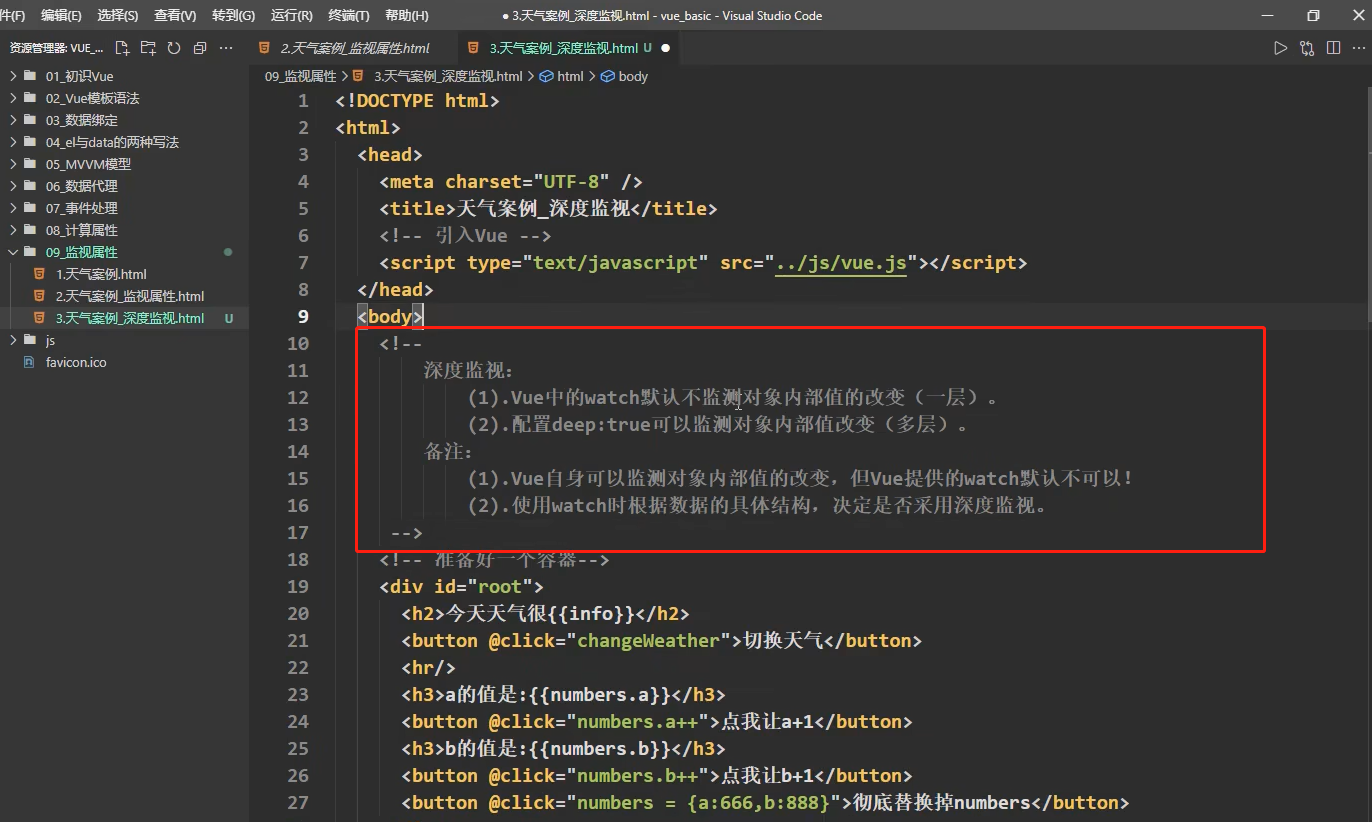Open favicon.ico in the file tree

[75, 362]
